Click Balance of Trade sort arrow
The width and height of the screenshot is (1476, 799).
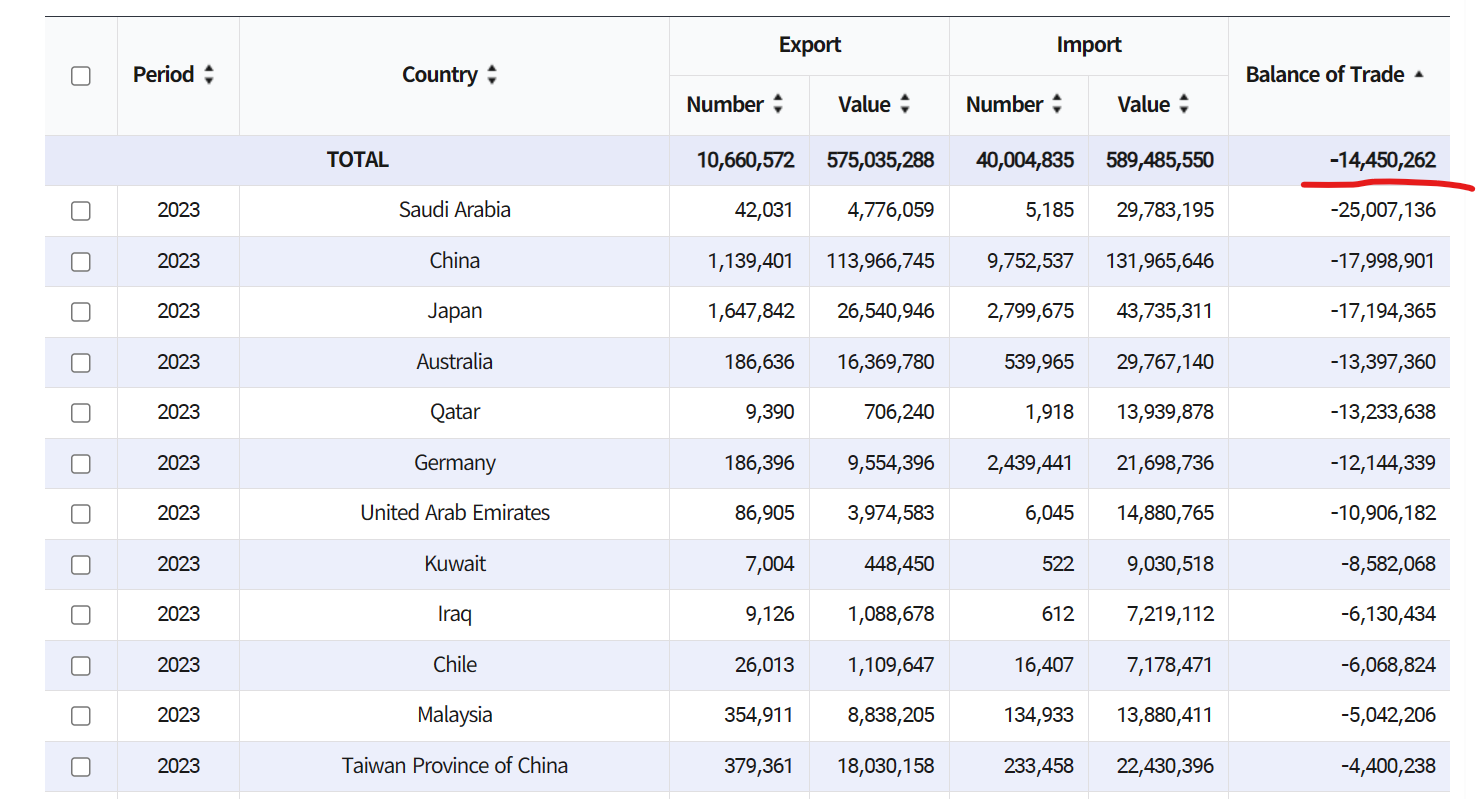click(1419, 75)
